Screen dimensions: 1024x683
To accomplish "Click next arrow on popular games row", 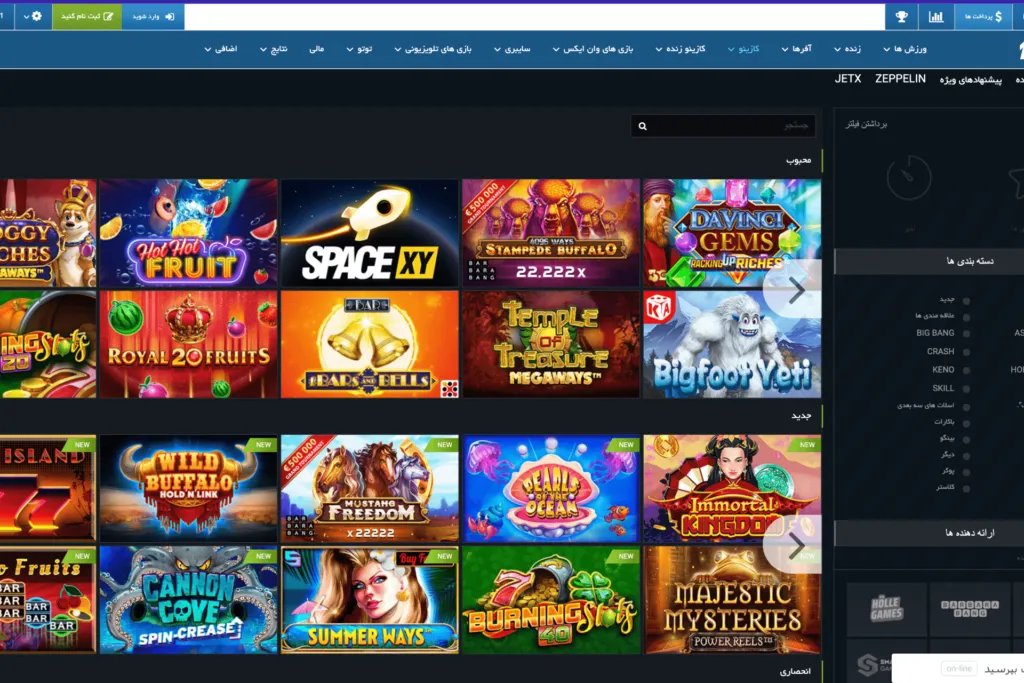I will [x=797, y=290].
